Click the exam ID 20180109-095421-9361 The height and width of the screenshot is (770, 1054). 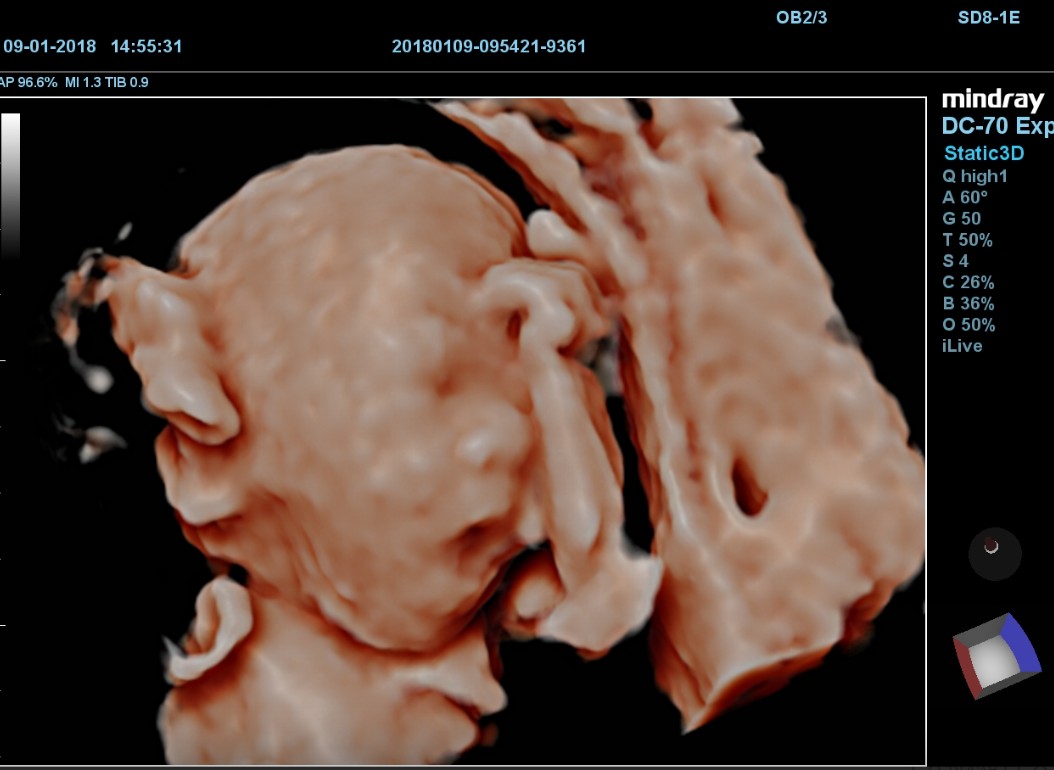[488, 46]
